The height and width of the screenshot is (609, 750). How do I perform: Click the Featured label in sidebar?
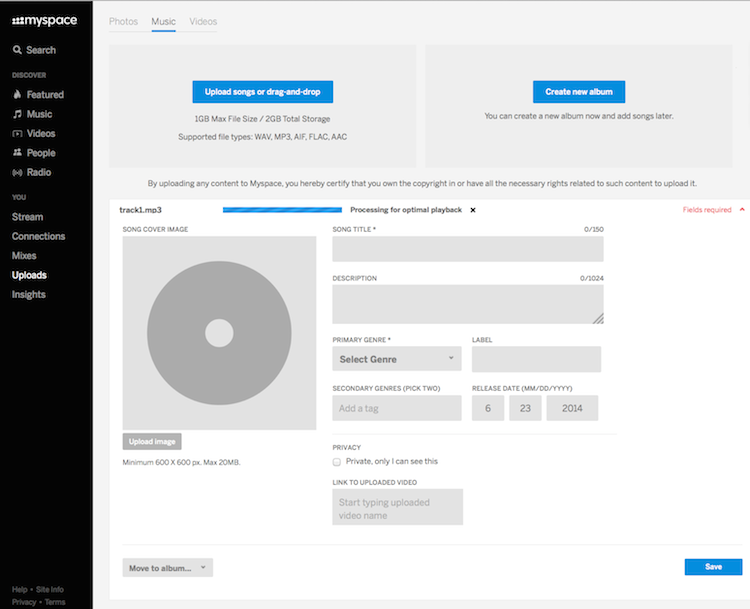tap(45, 95)
